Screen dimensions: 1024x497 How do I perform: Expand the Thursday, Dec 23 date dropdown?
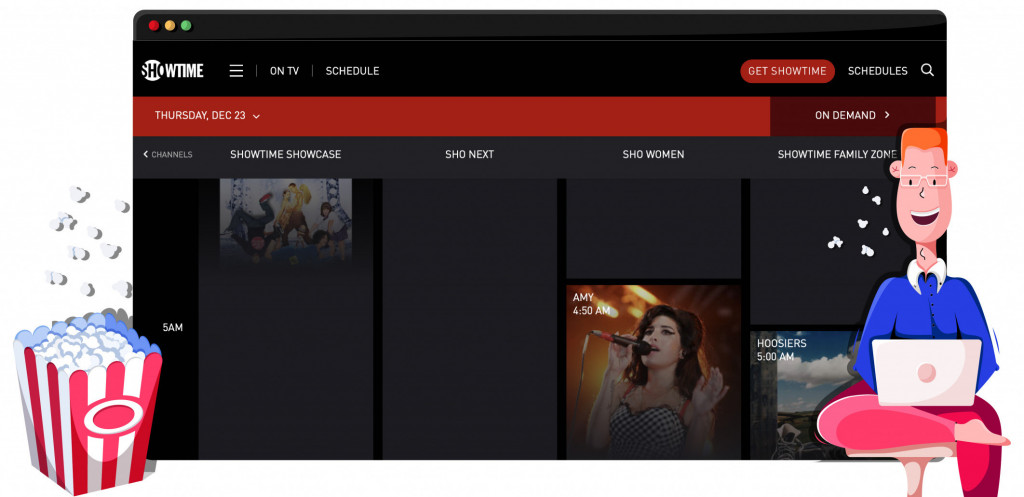coord(207,116)
